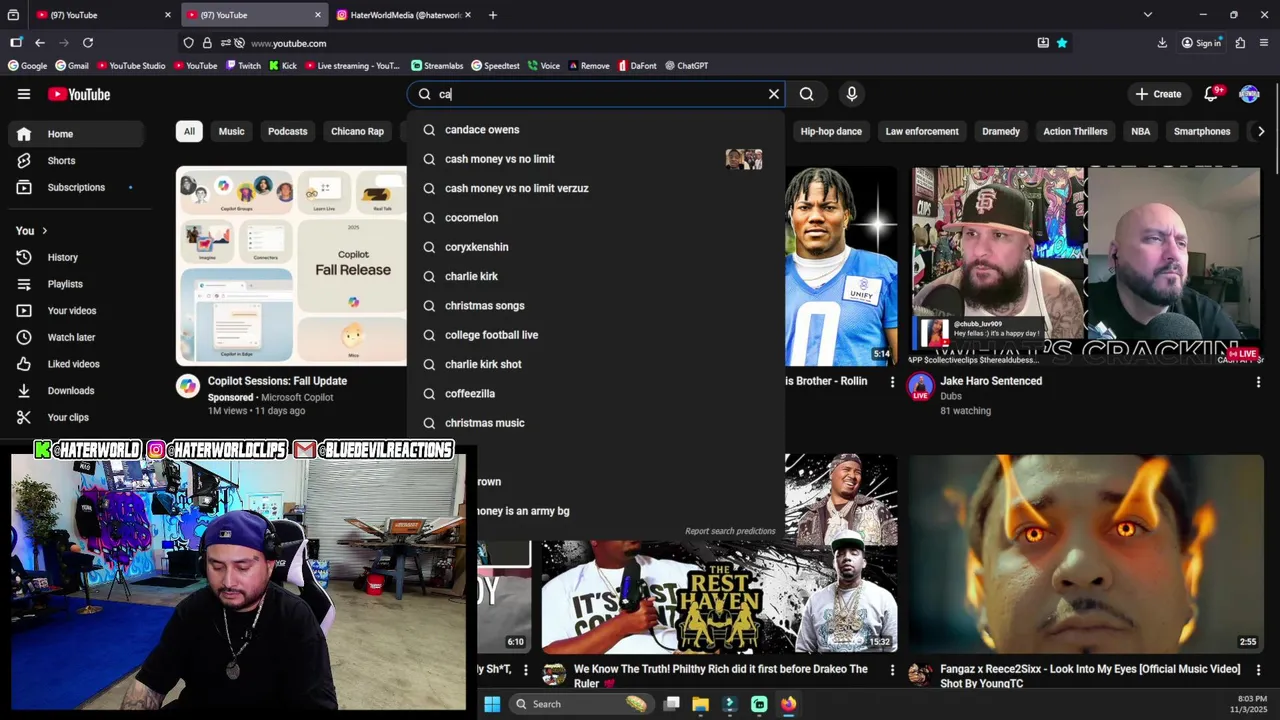Click the Report search predictions link
1280x720 pixels.
730,531
